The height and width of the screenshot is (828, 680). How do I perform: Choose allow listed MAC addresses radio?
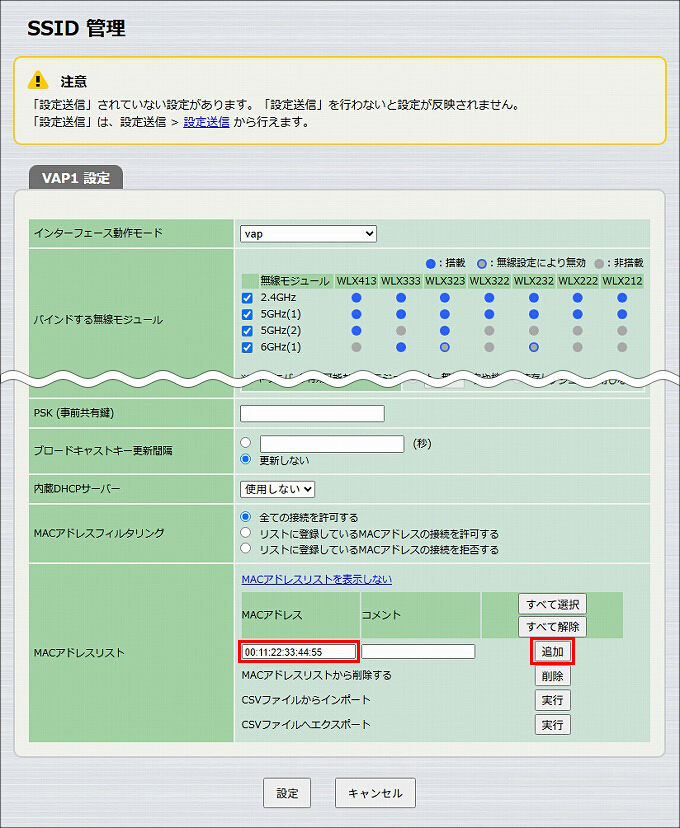click(x=245, y=532)
